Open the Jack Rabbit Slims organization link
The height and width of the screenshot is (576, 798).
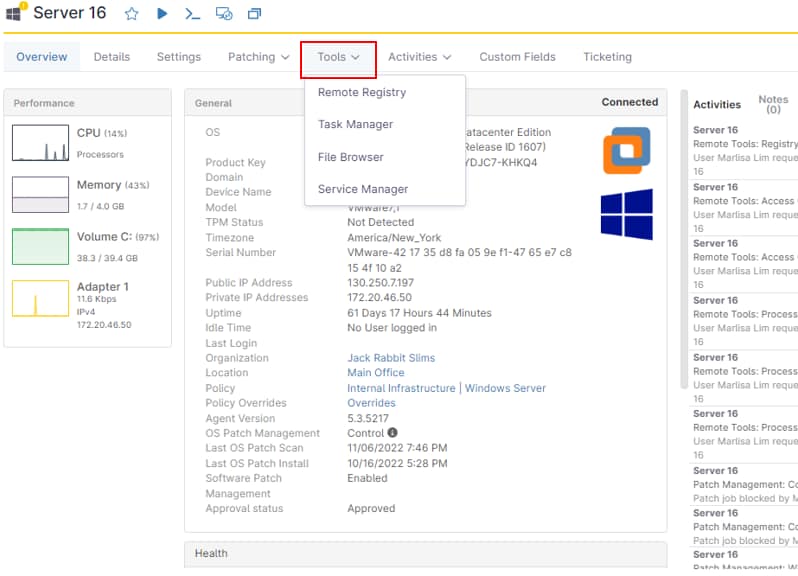(391, 358)
